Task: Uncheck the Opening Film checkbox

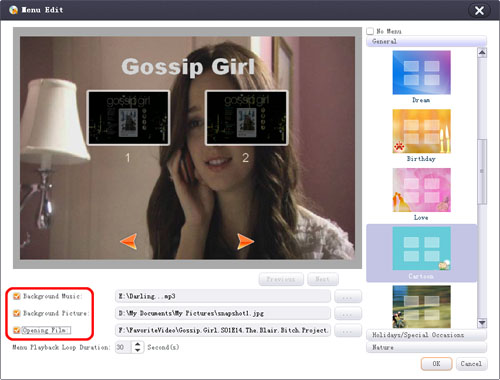Action: [x=17, y=330]
